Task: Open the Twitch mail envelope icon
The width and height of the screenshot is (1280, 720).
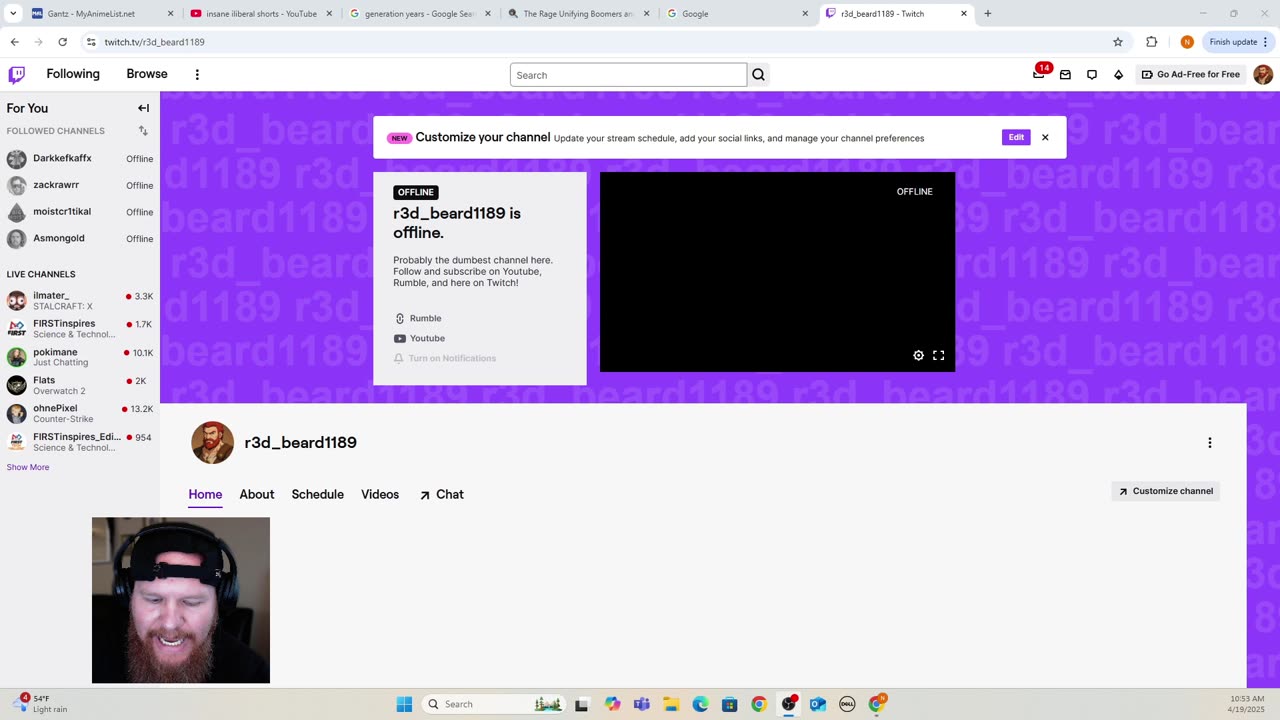Action: (1065, 74)
